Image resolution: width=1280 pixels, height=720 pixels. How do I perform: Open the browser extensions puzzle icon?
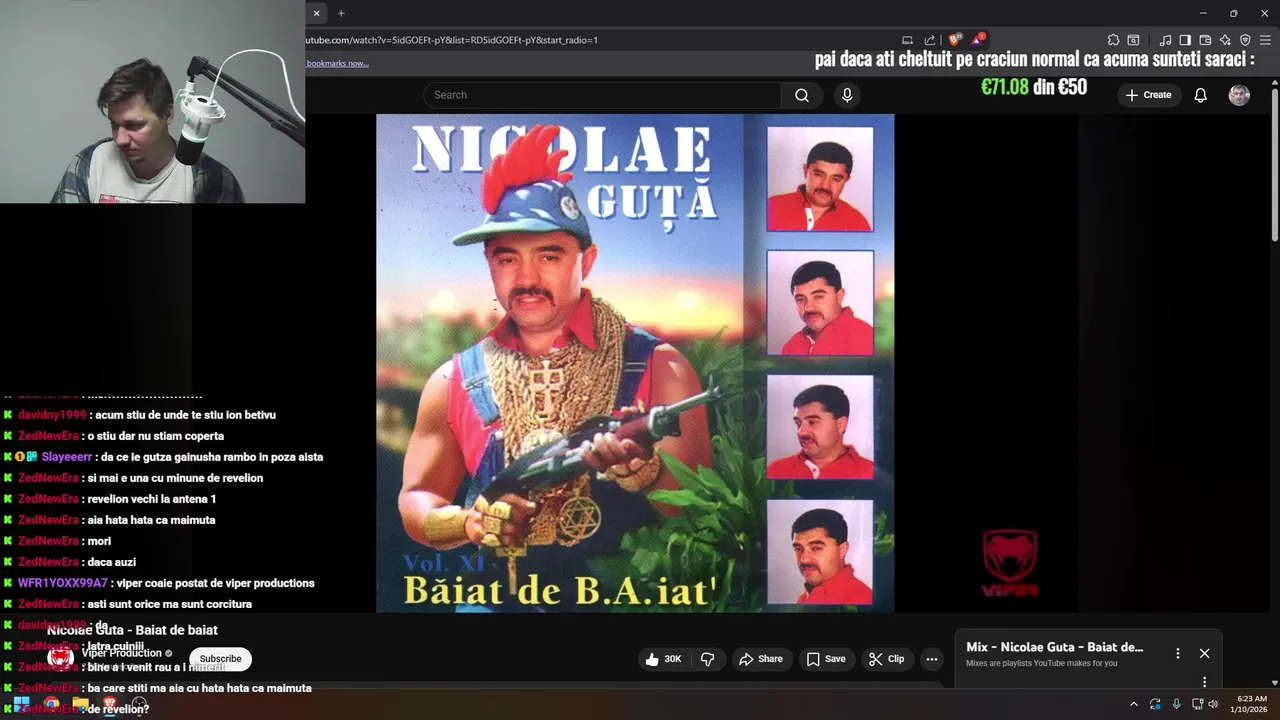tap(1113, 40)
